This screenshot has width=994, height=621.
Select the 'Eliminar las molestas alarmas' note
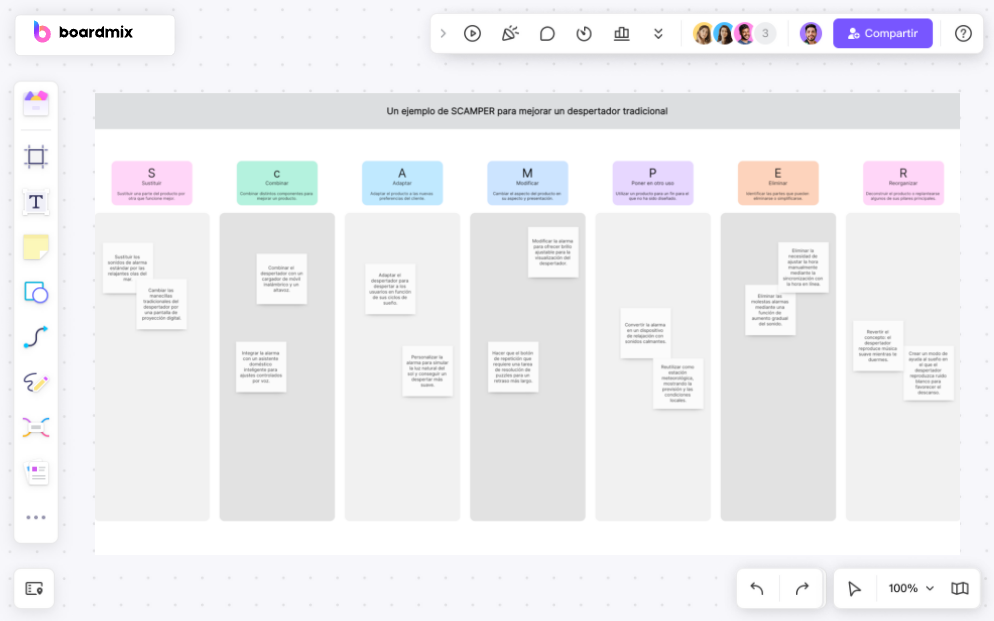click(x=770, y=310)
